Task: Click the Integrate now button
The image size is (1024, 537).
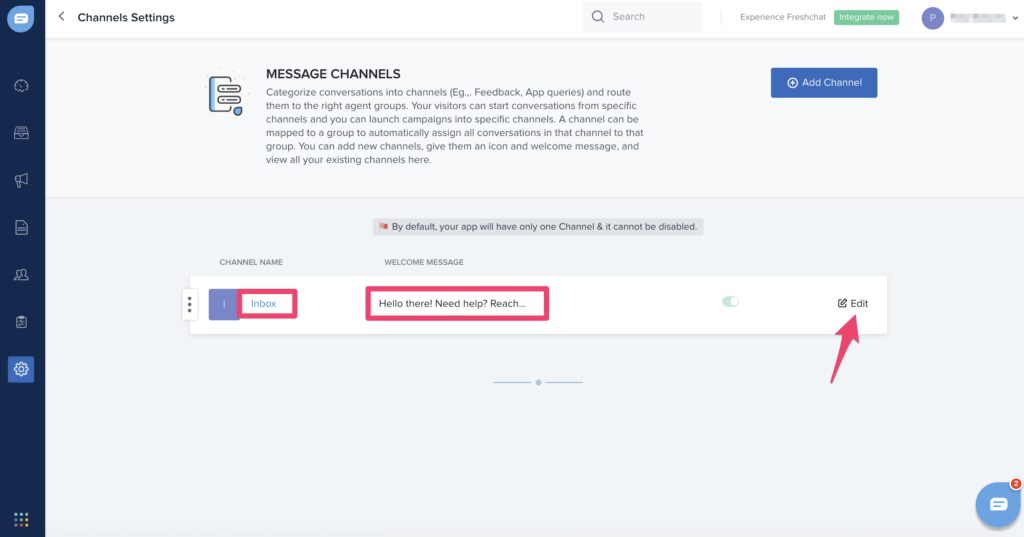Action: 866,18
